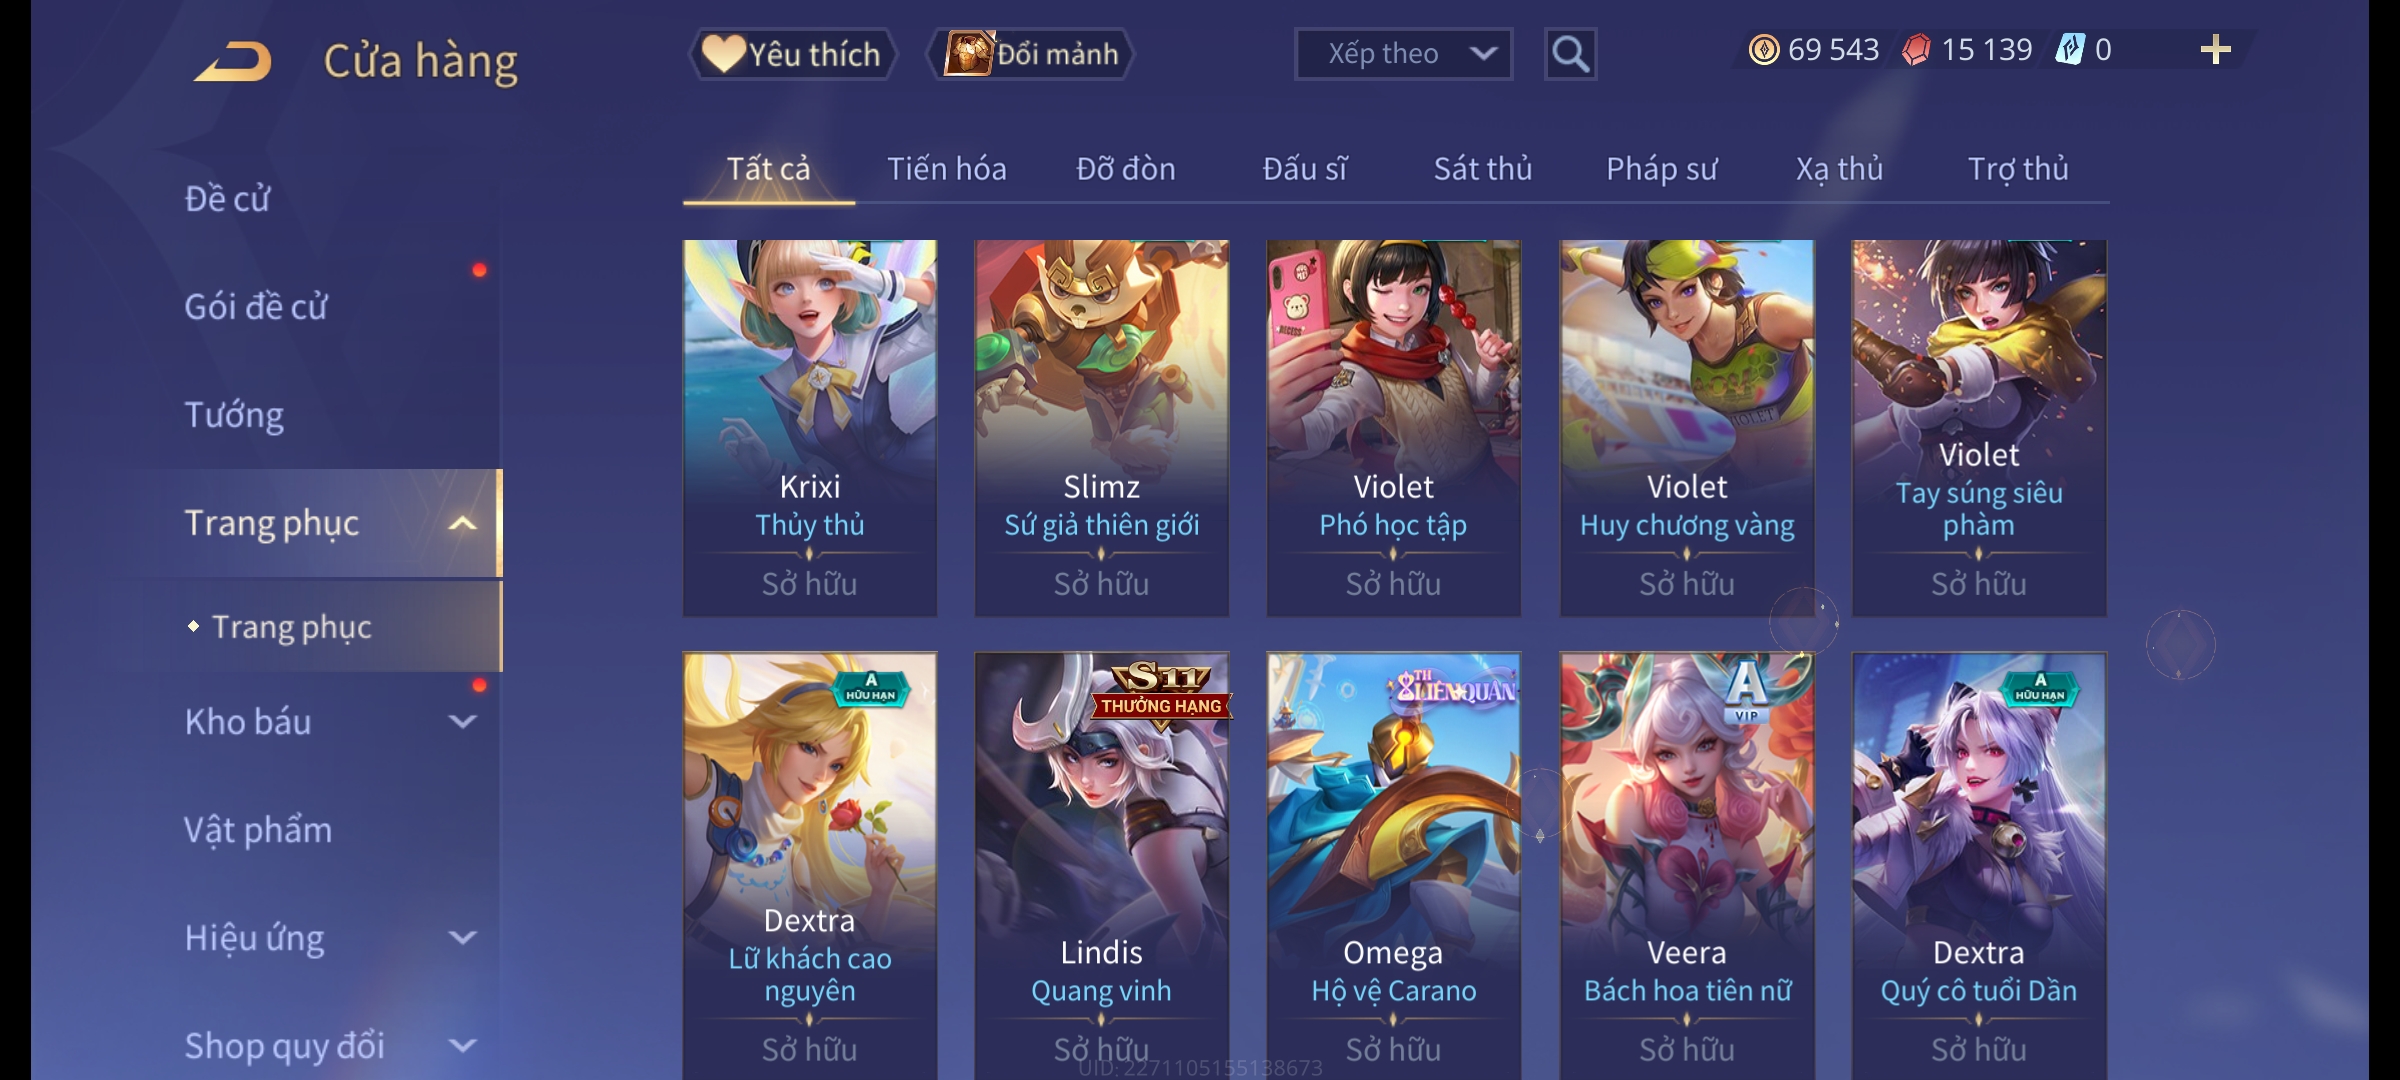This screenshot has width=2400, height=1080.
Task: Open the Xếp theo sort dropdown
Action: tap(1403, 54)
